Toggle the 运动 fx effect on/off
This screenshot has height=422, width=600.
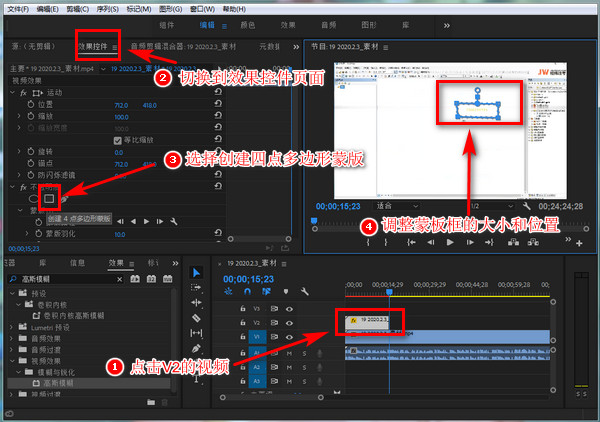(23, 93)
